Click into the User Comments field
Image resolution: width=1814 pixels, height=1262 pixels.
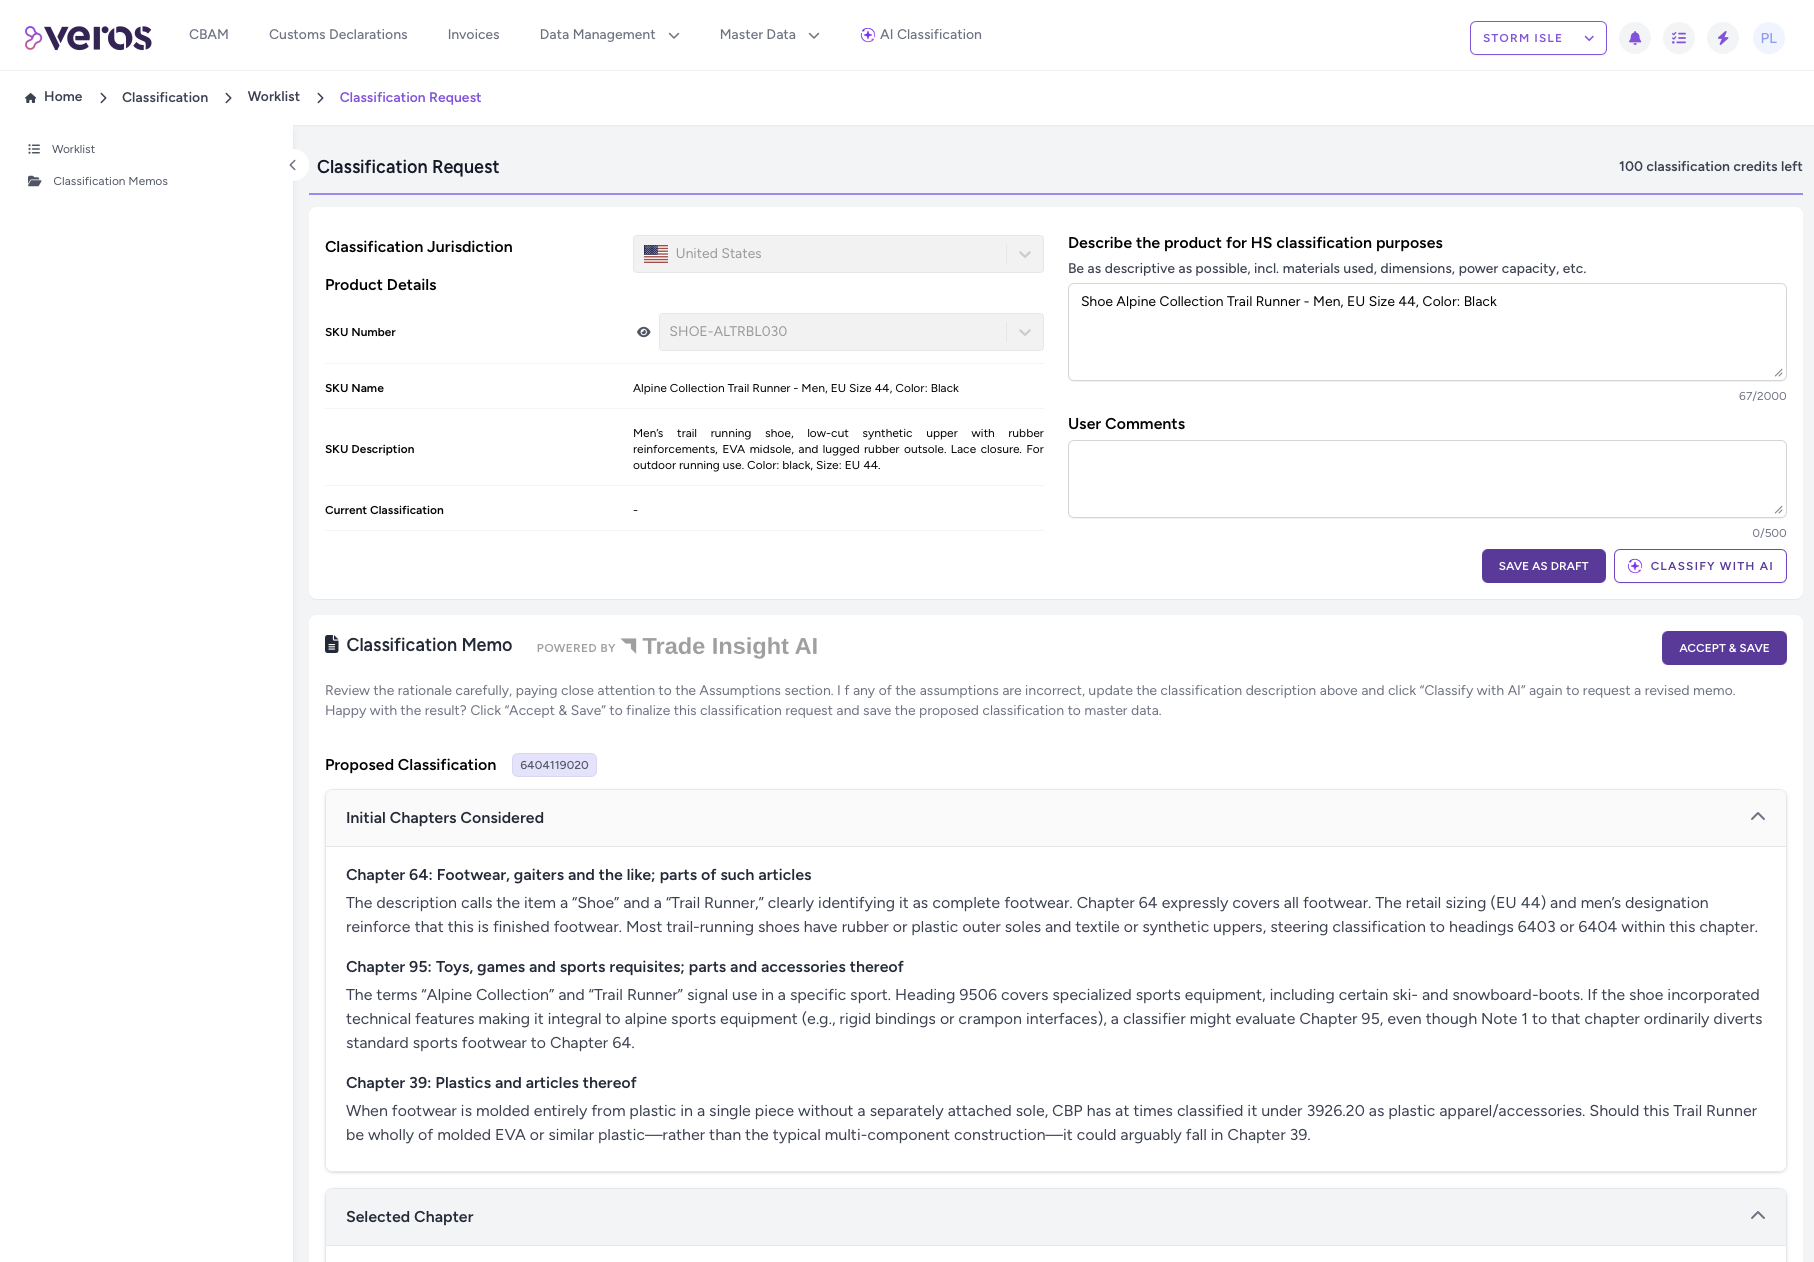pos(1426,479)
